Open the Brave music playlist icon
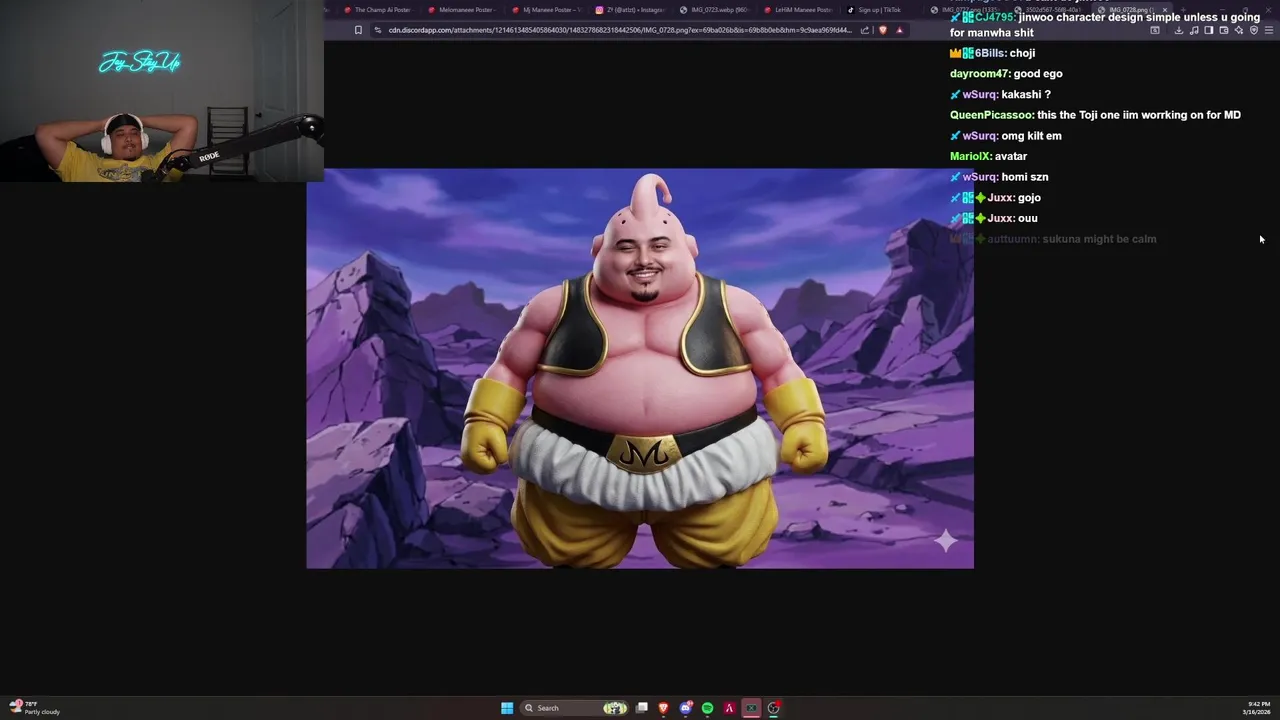 coord(1194,30)
